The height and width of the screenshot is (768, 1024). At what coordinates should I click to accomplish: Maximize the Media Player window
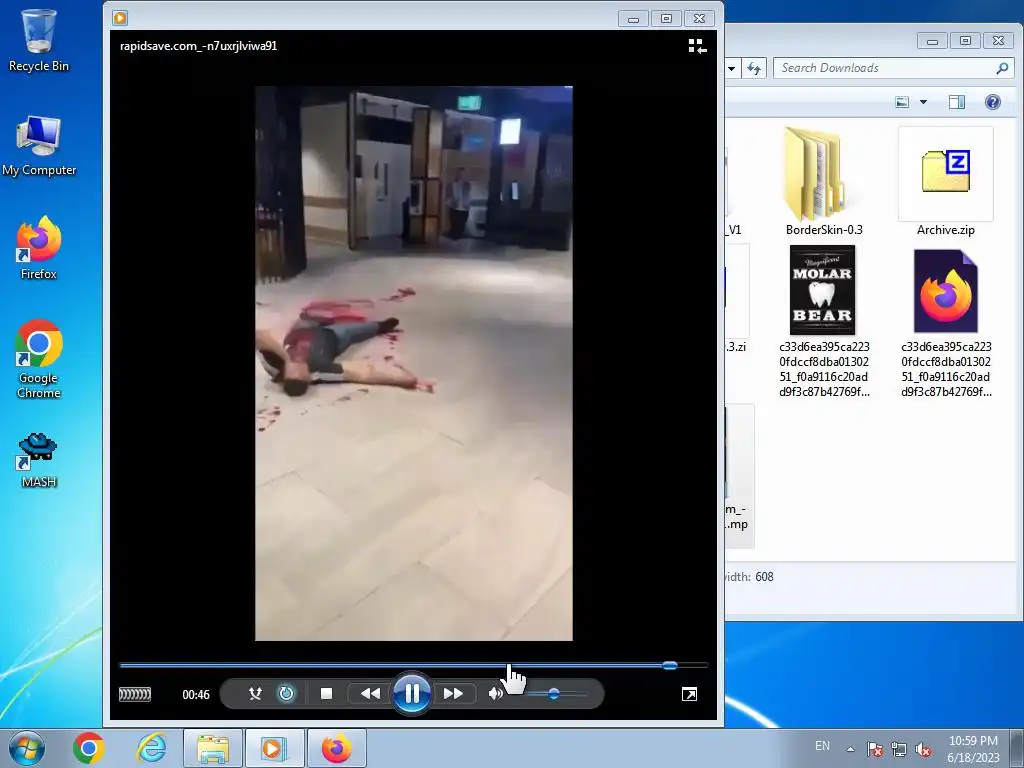pos(666,18)
